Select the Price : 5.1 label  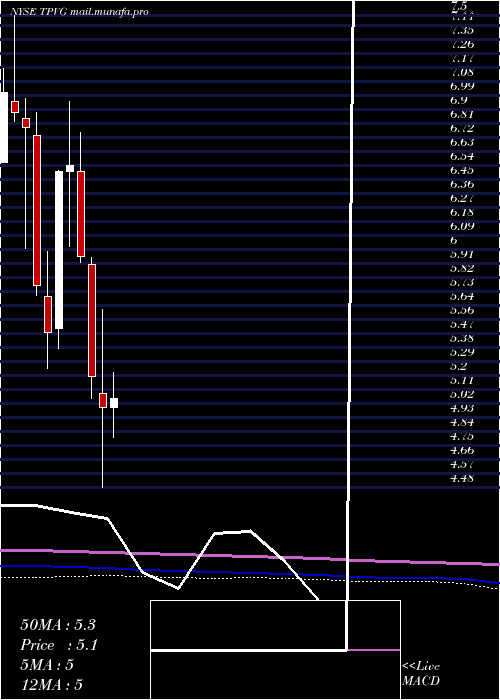[x=59, y=645]
